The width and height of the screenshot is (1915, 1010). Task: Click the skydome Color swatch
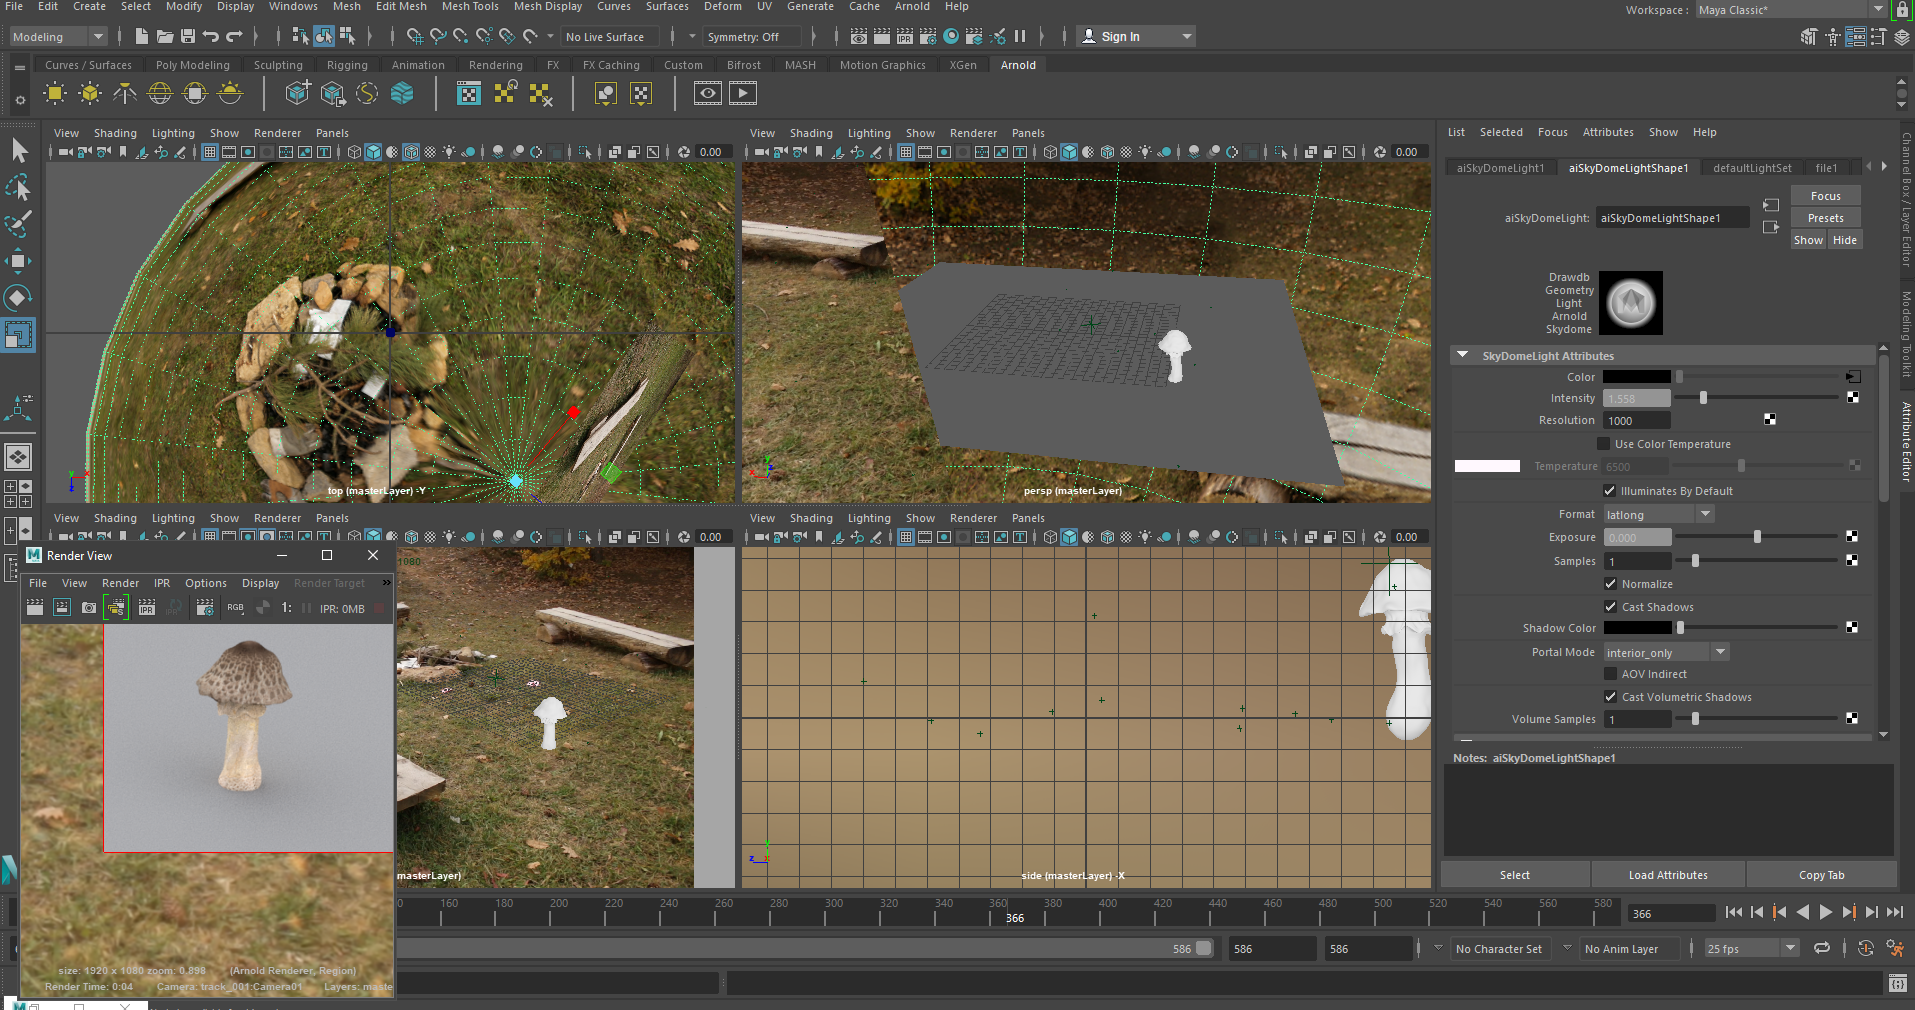1637,377
